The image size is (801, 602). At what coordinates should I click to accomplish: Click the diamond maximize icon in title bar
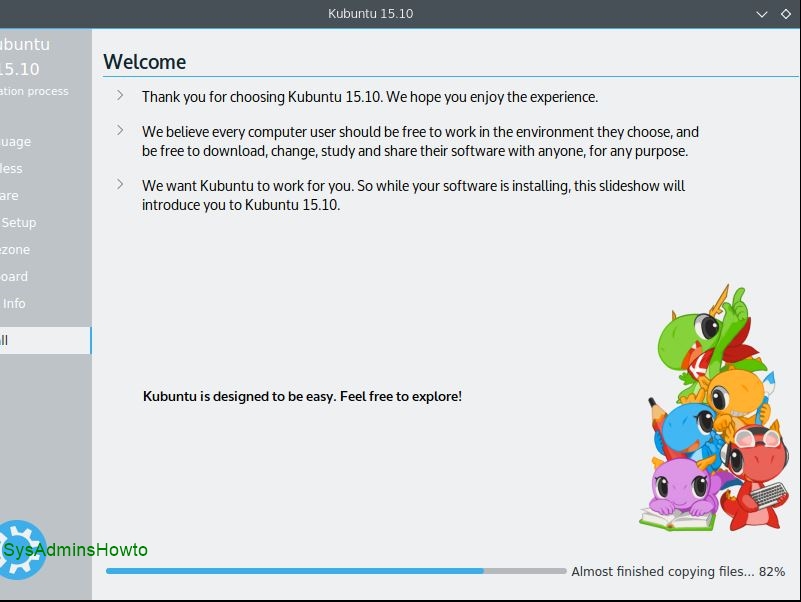(788, 14)
